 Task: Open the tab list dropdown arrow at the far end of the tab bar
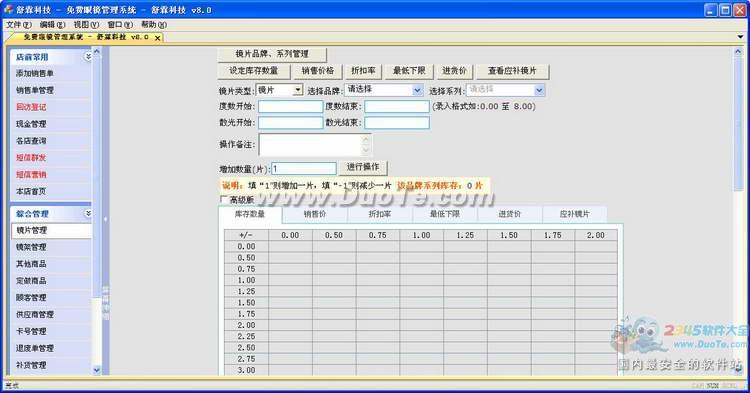coord(740,37)
